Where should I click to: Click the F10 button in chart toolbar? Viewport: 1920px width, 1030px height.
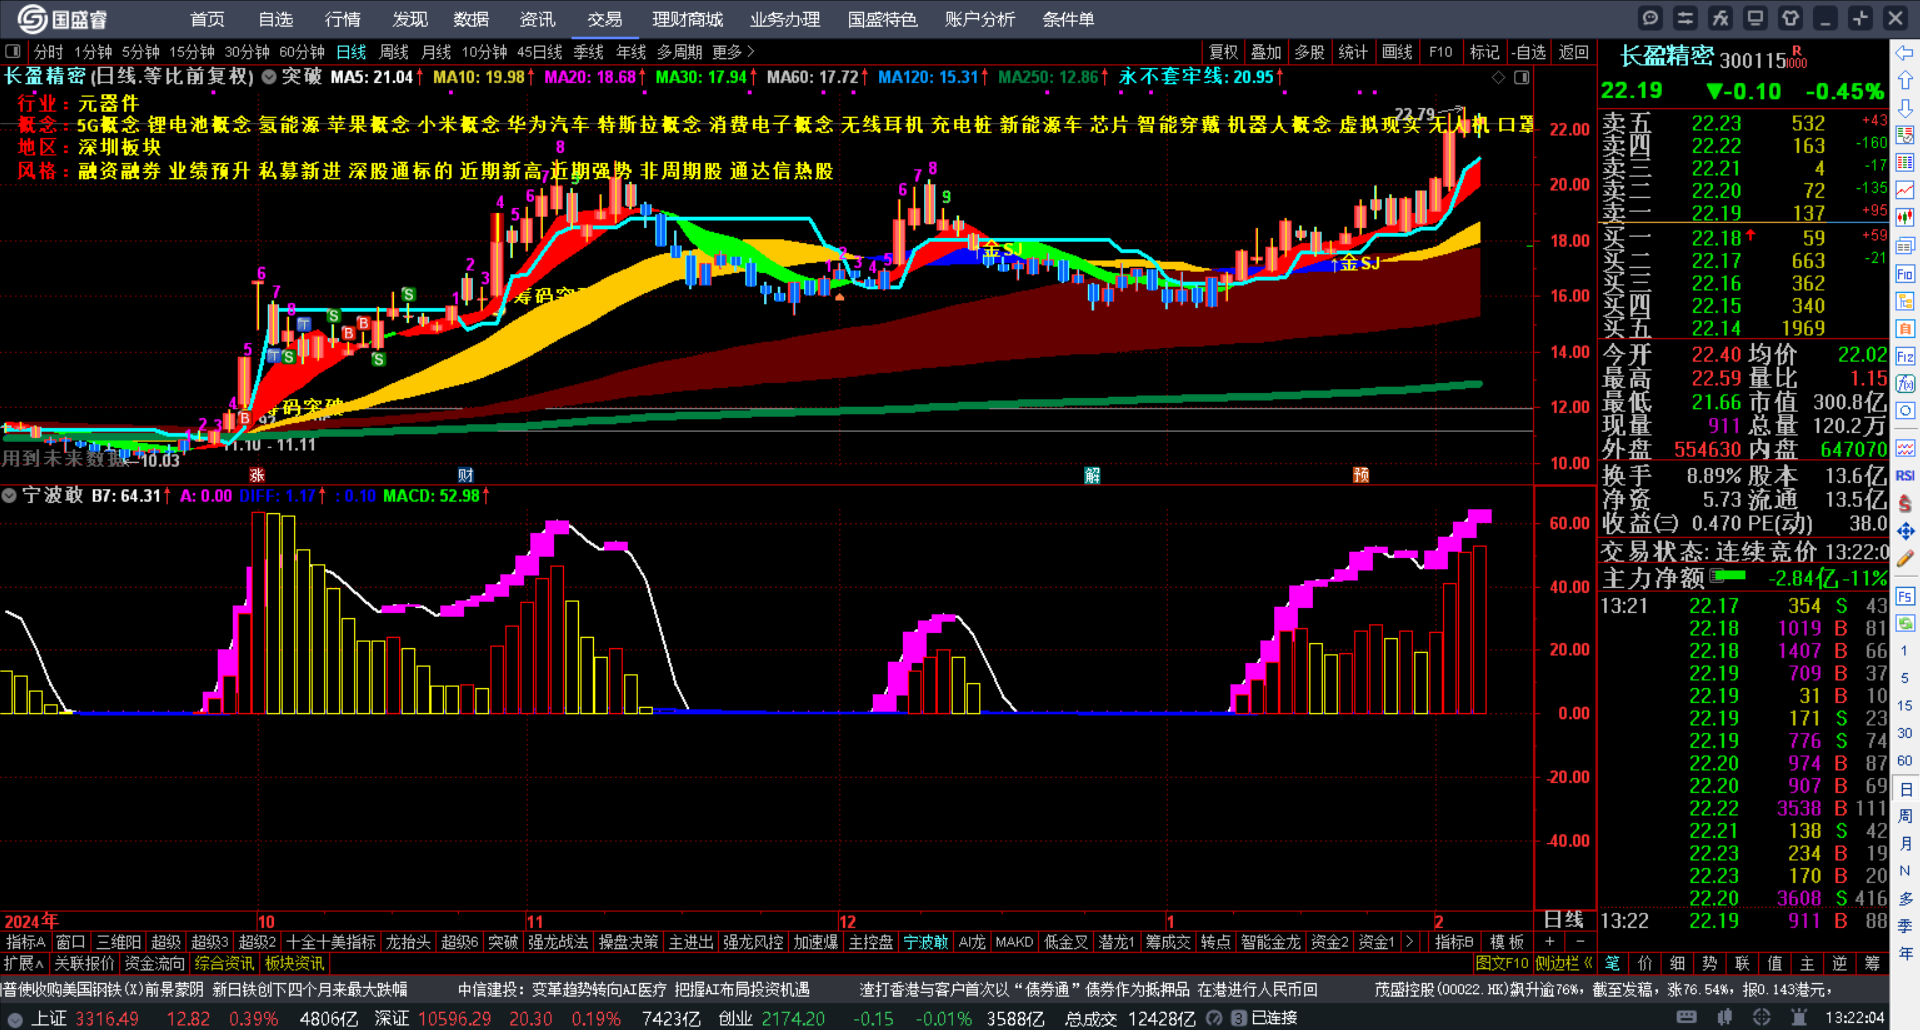[1440, 52]
